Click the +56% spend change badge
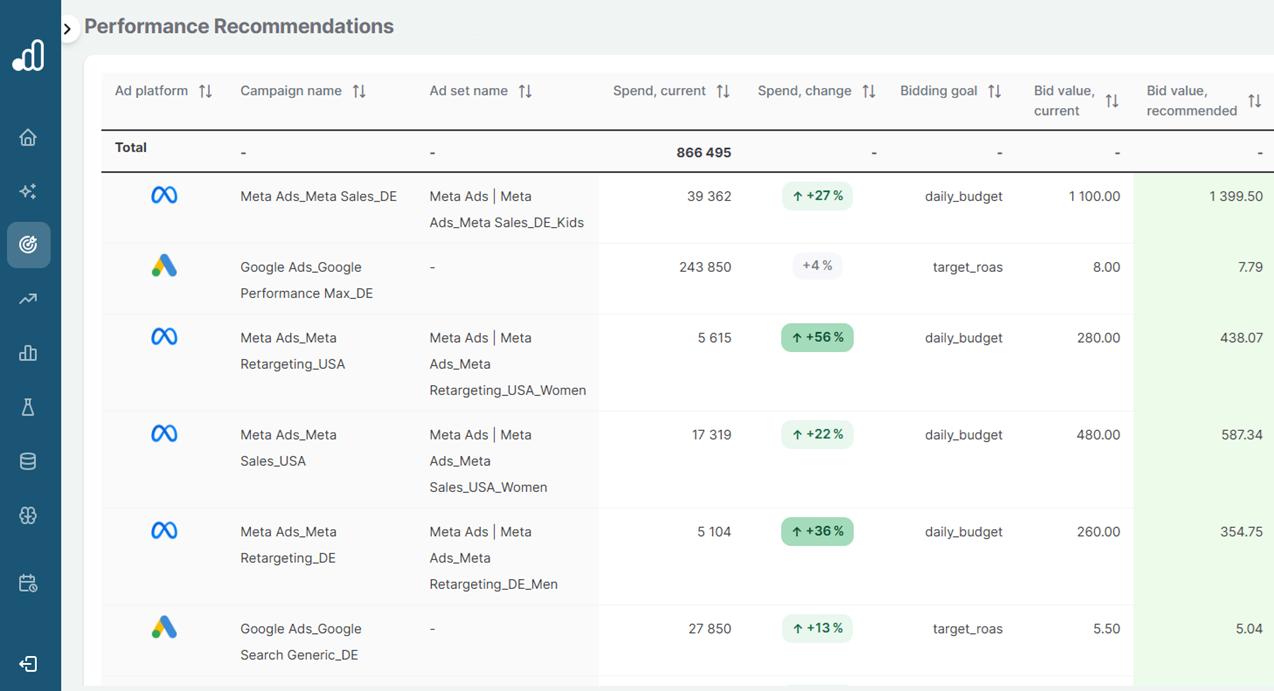Image resolution: width=1274 pixels, height=691 pixels. (x=817, y=338)
